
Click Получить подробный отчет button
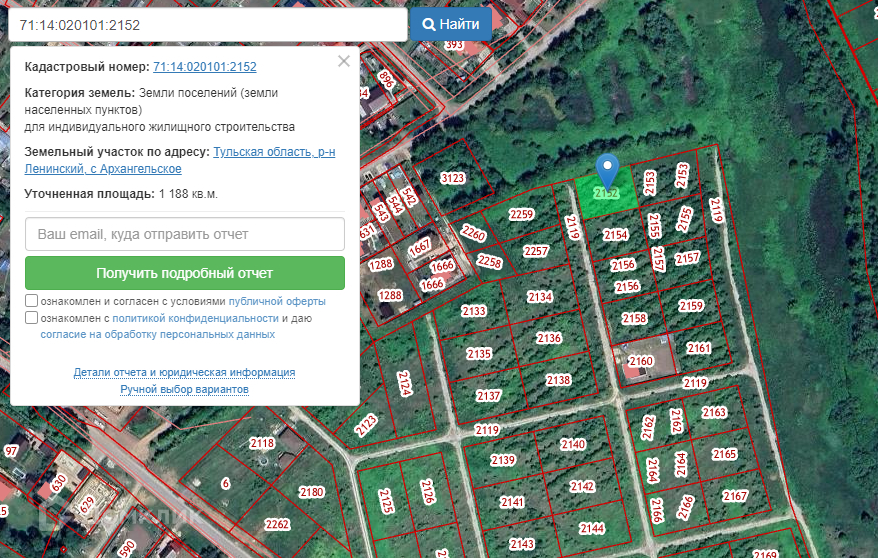tap(185, 273)
